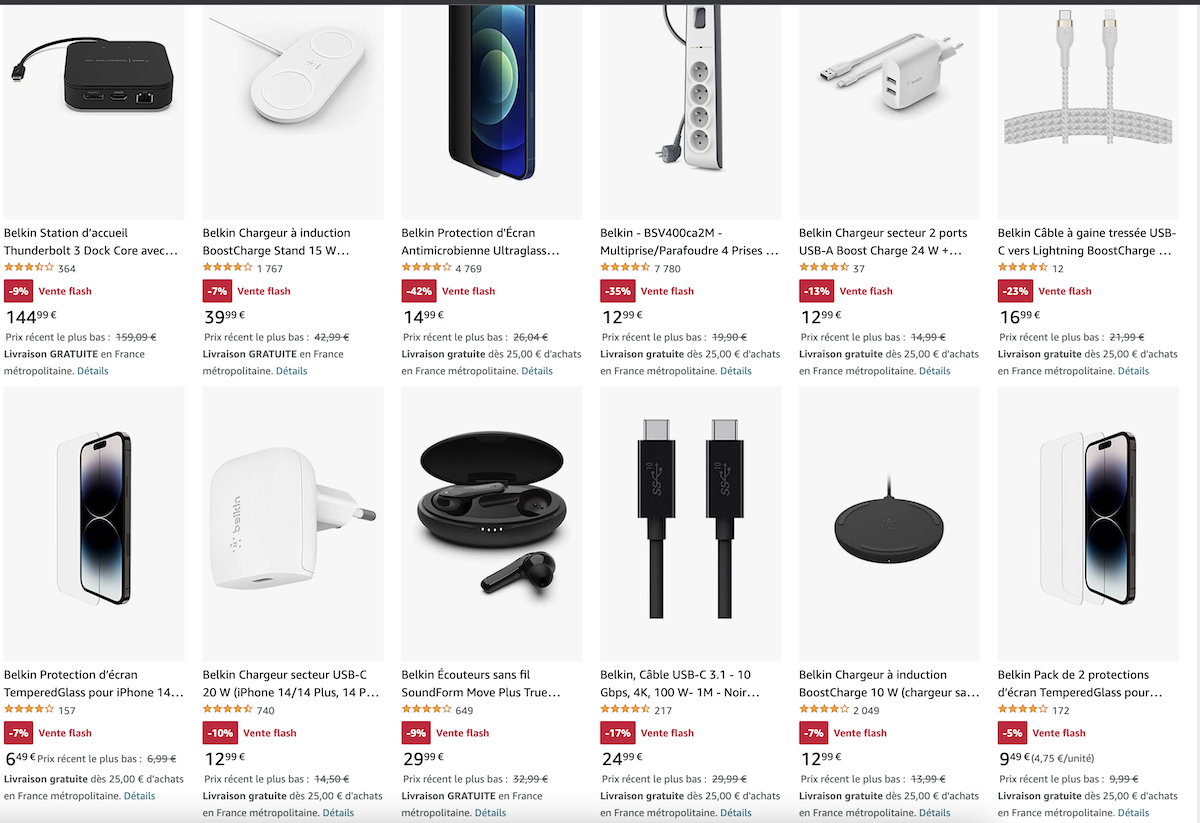1200x823 pixels.
Task: Click the -17% discount badge on USB-C cable
Action: pos(616,733)
